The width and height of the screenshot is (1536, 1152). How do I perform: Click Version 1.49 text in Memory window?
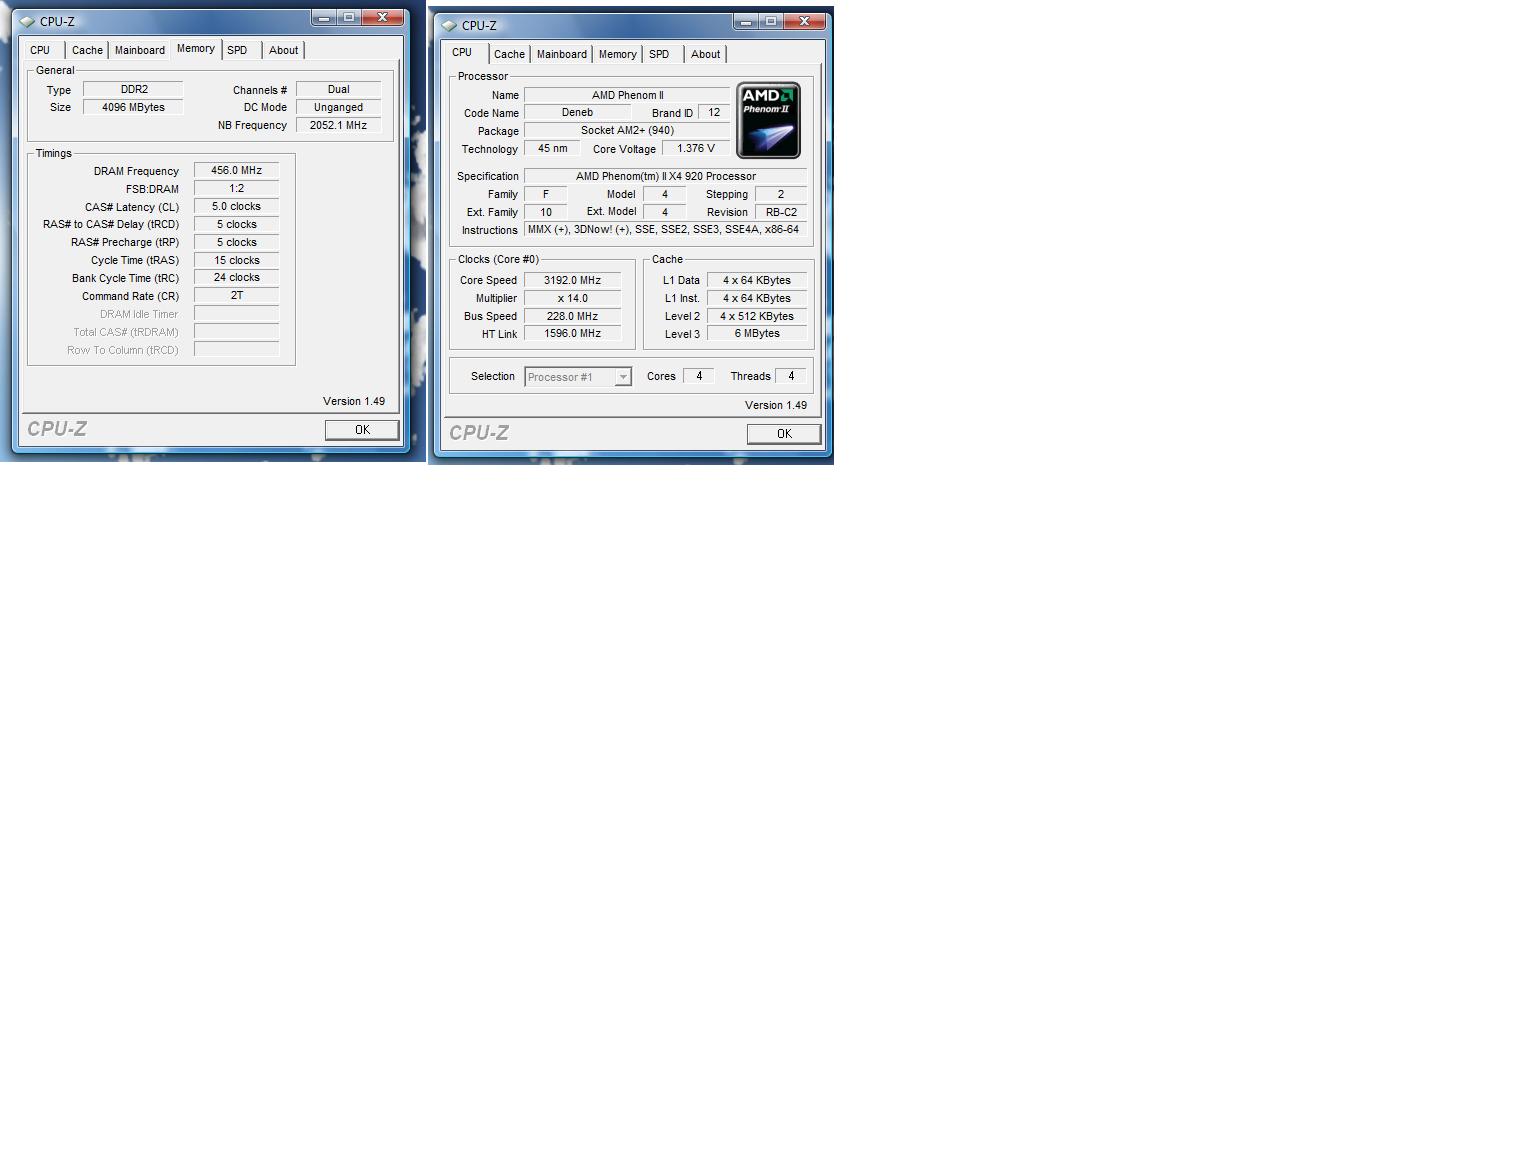[x=354, y=401]
